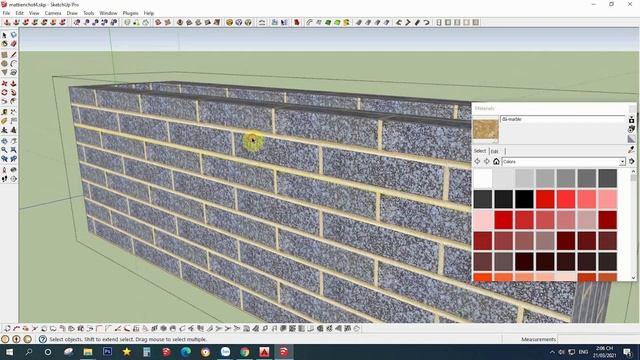
Task: Open the Colors library dropdown
Action: (622, 162)
